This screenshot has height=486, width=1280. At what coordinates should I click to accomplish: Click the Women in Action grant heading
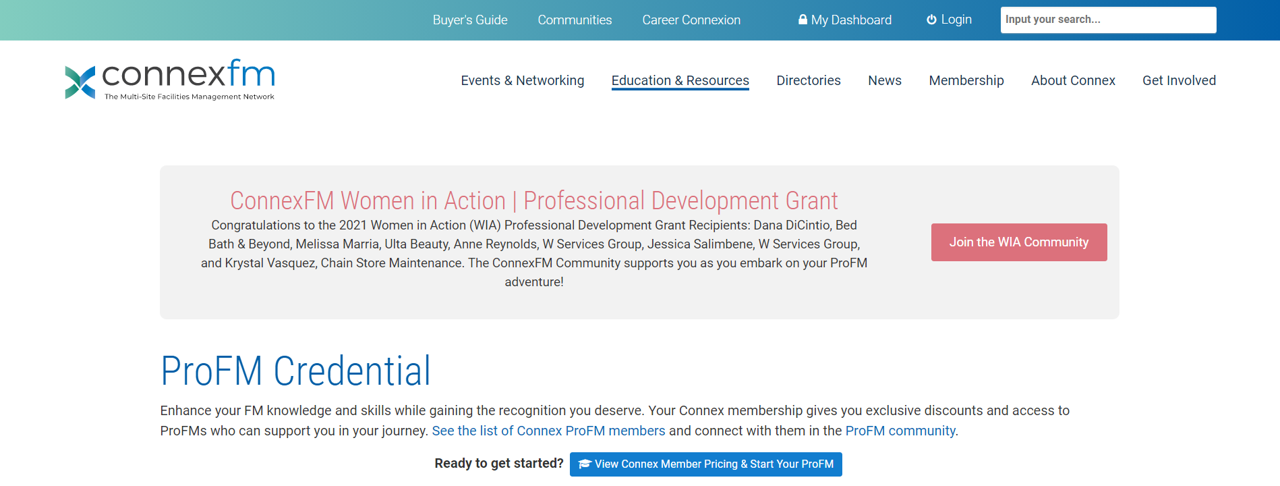(x=534, y=201)
